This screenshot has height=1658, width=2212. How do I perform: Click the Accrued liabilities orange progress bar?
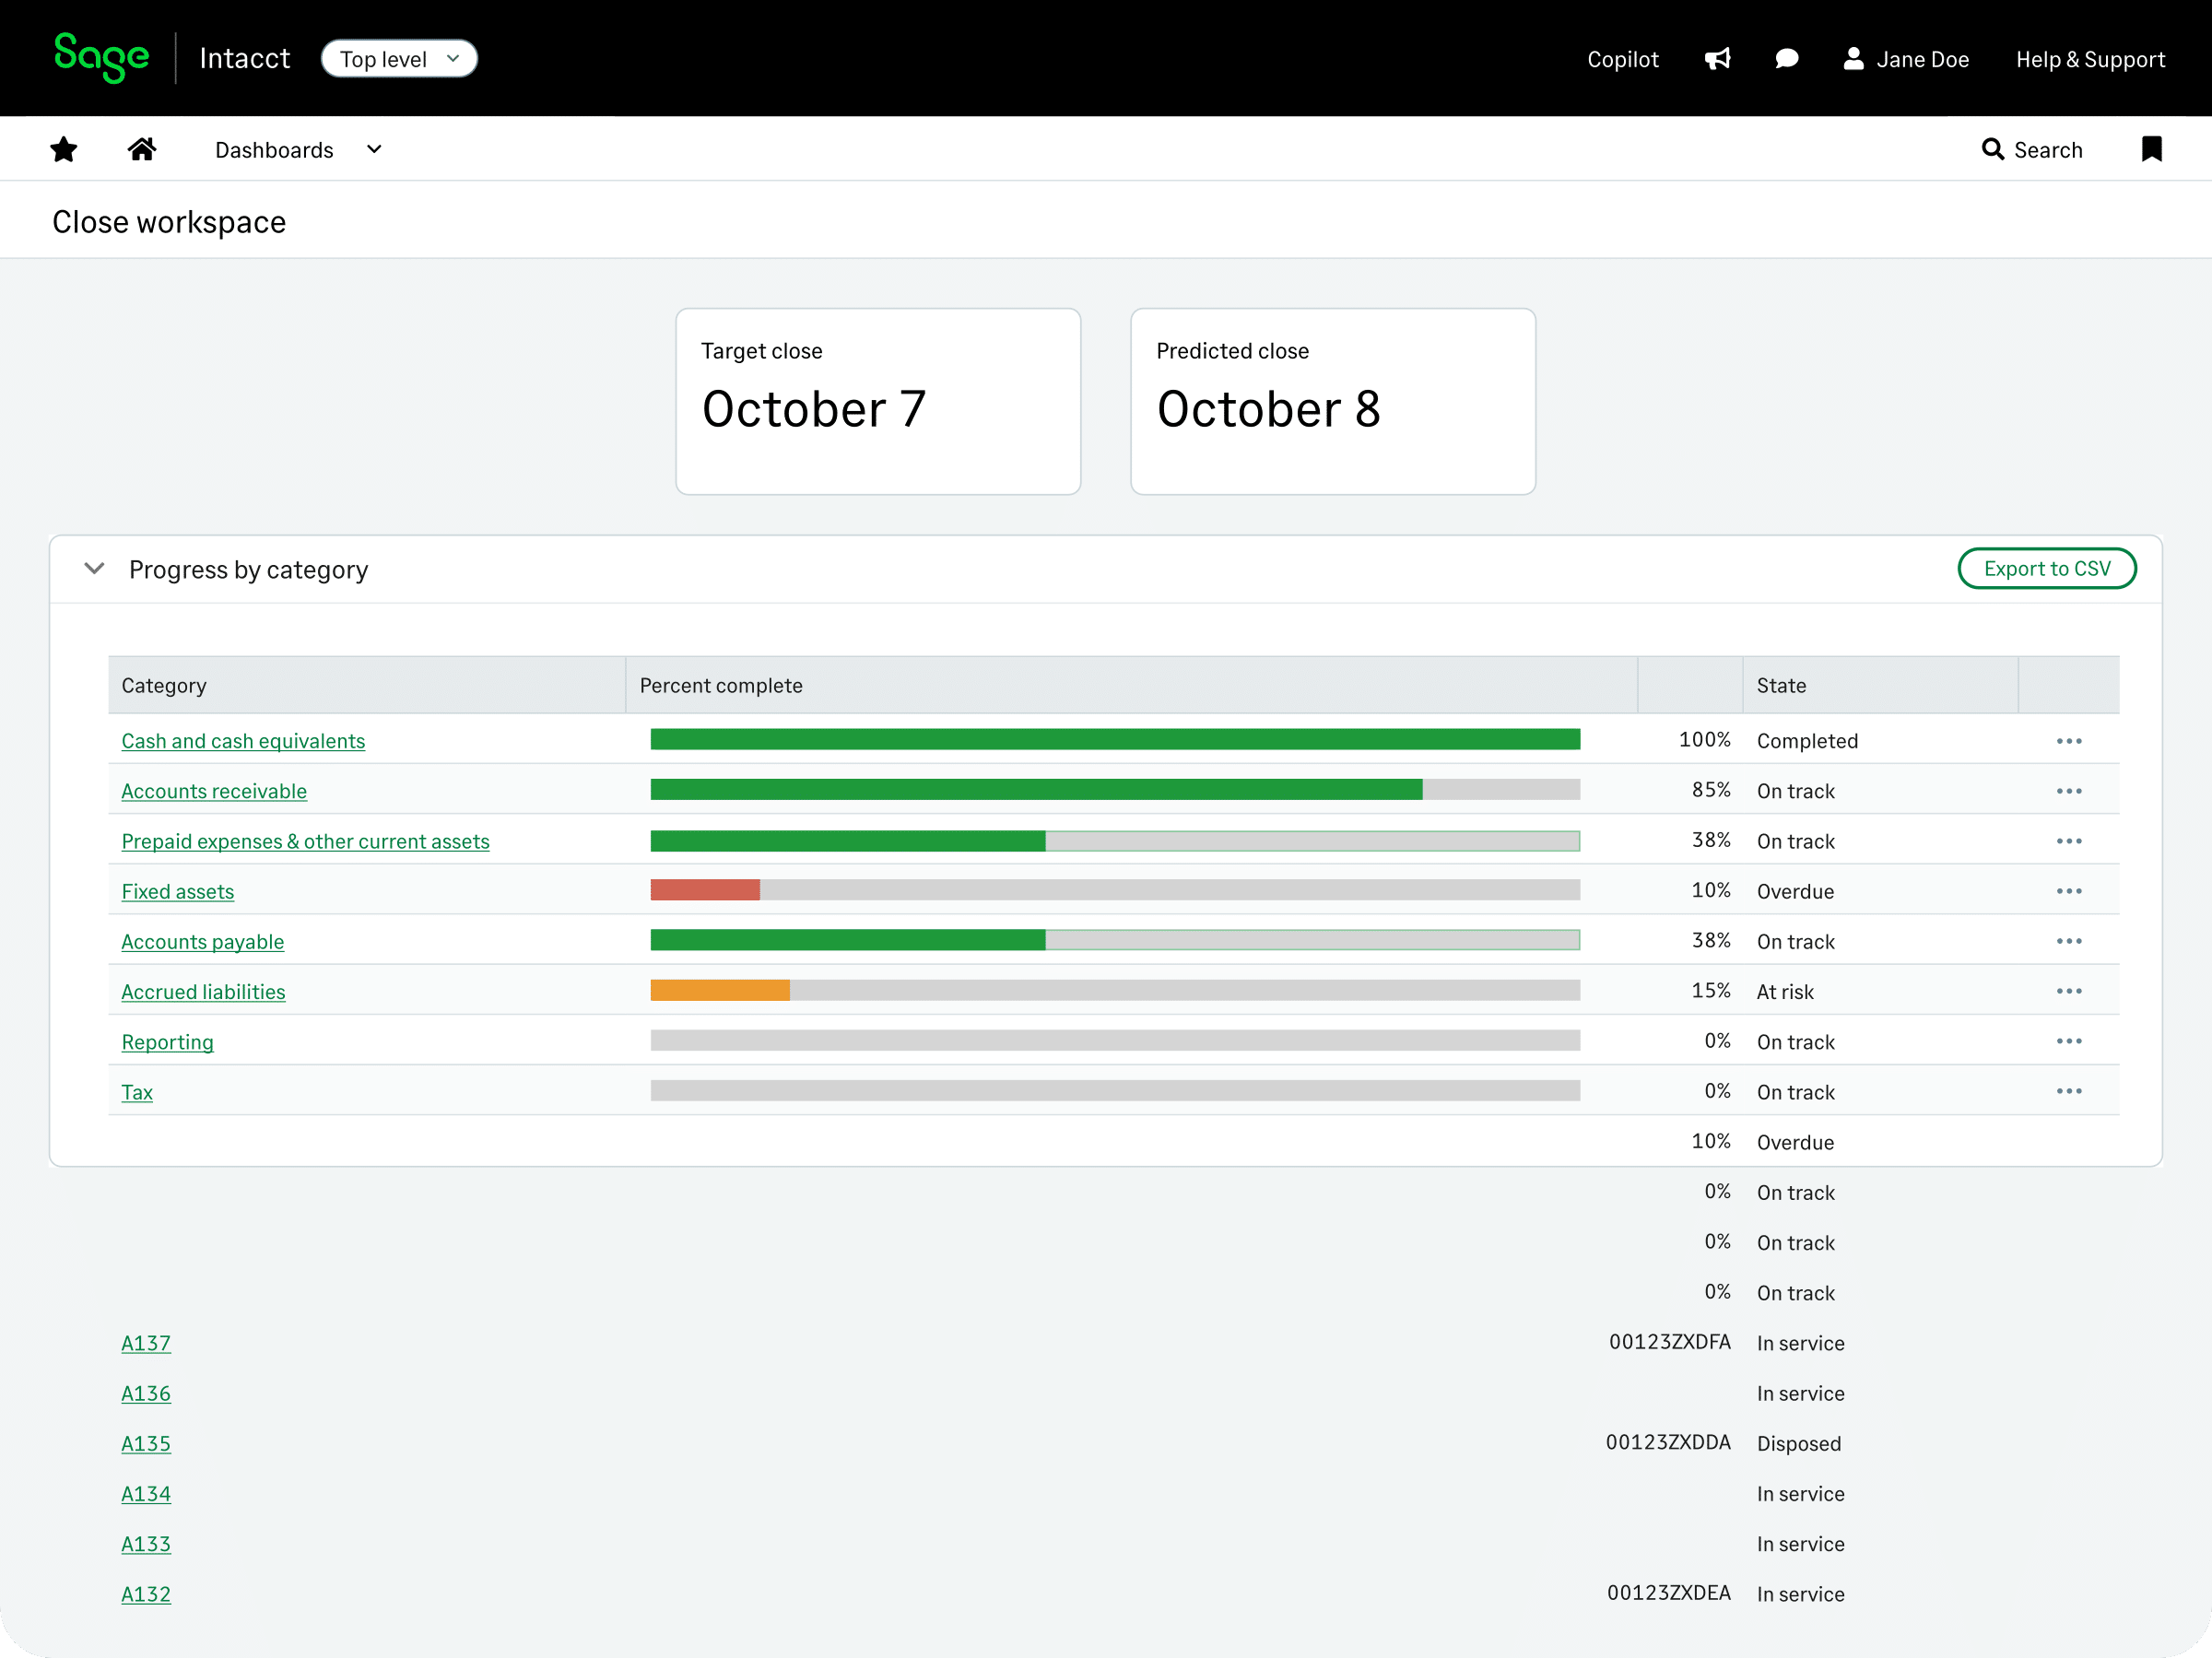click(x=720, y=990)
